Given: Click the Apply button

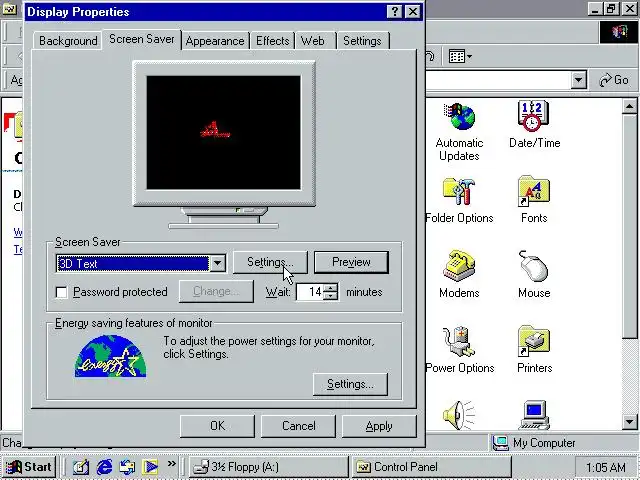Looking at the screenshot, I should [379, 426].
